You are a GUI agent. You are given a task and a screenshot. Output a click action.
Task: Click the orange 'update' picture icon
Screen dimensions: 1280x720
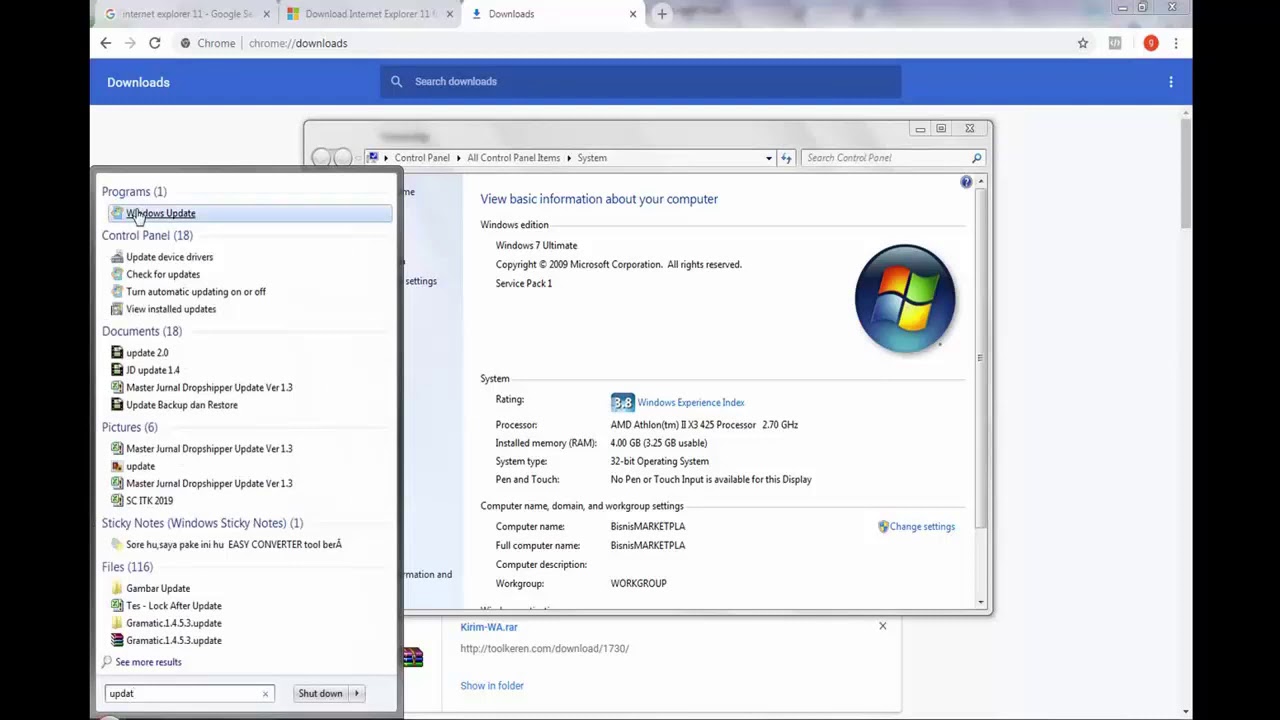[117, 466]
